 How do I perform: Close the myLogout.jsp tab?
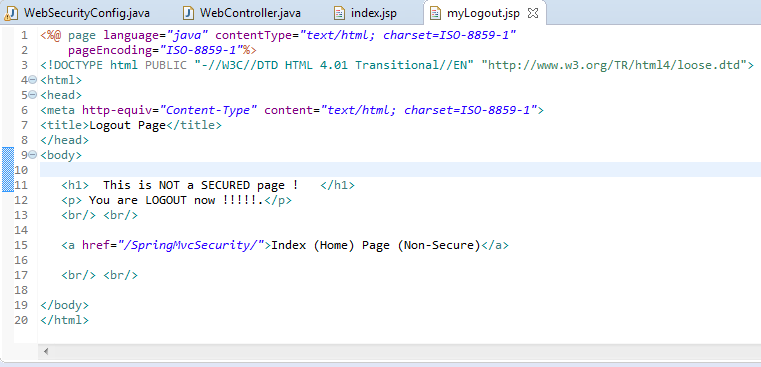point(532,13)
